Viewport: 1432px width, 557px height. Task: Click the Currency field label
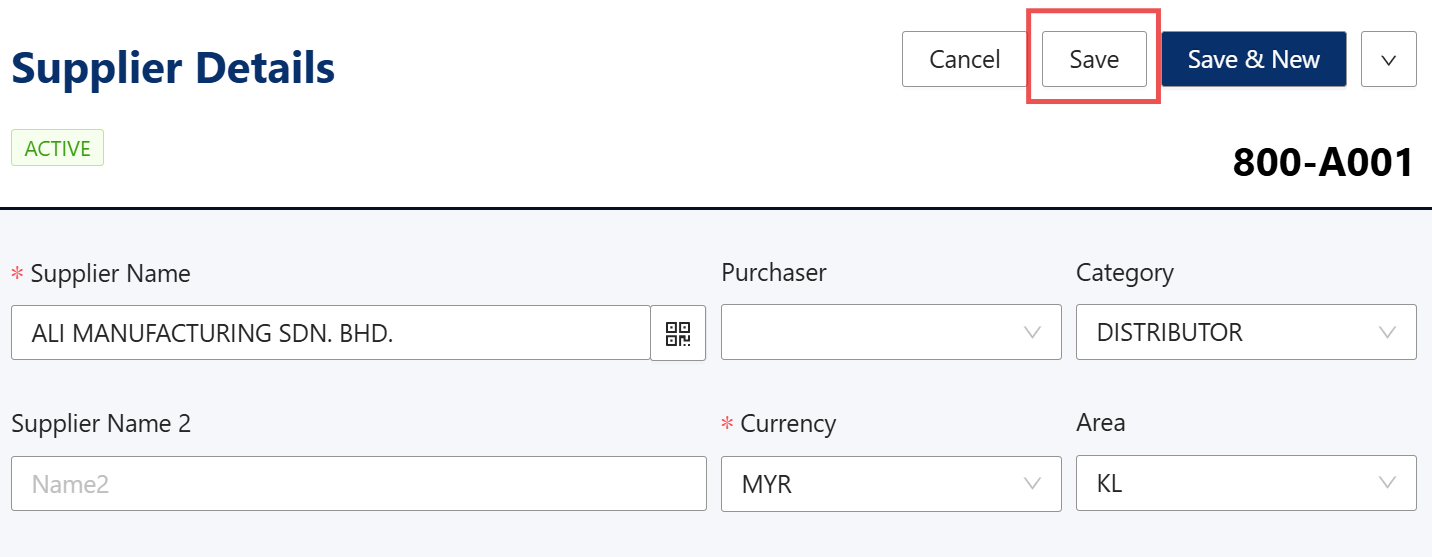(787, 423)
